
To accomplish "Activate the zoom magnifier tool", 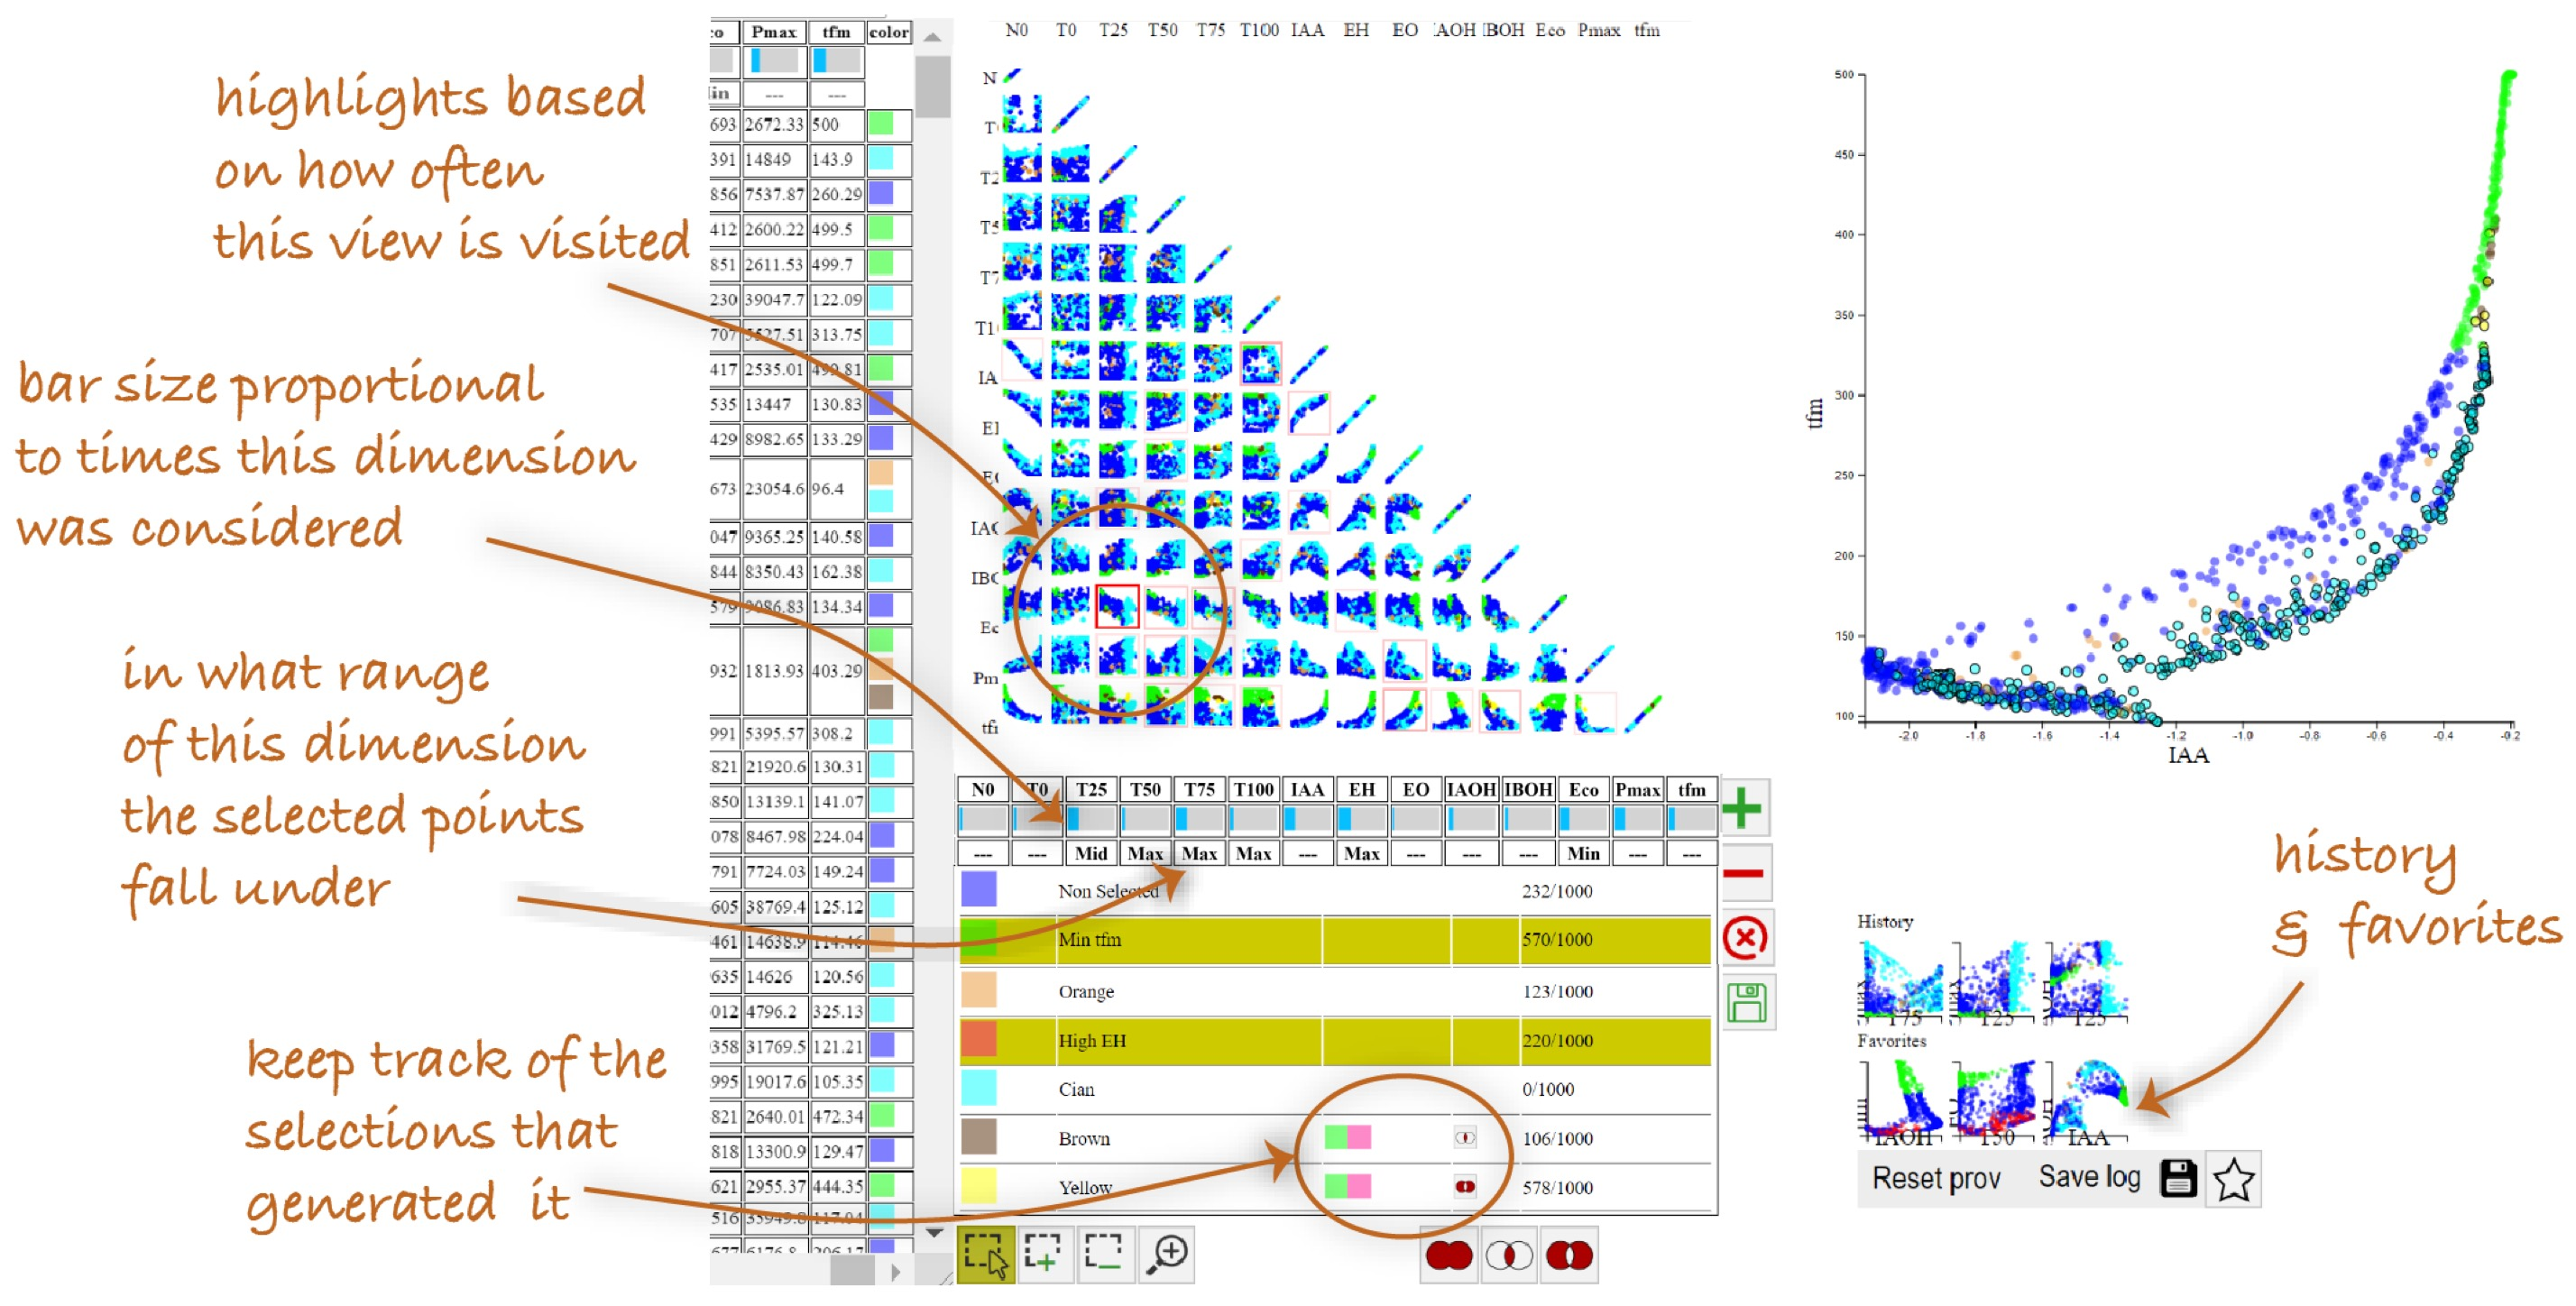I will click(1166, 1255).
